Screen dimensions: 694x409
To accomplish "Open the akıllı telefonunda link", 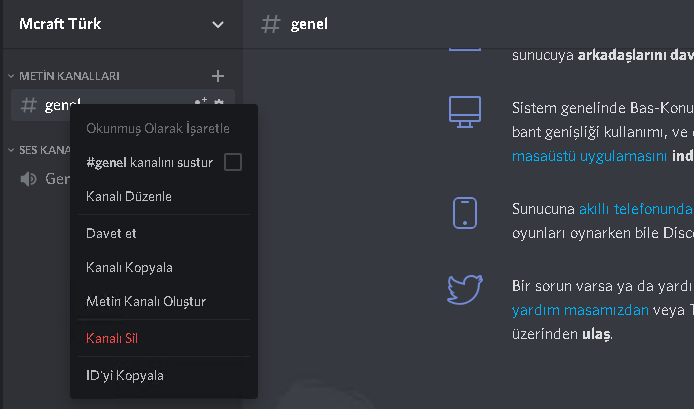I will pyautogui.click(x=635, y=209).
